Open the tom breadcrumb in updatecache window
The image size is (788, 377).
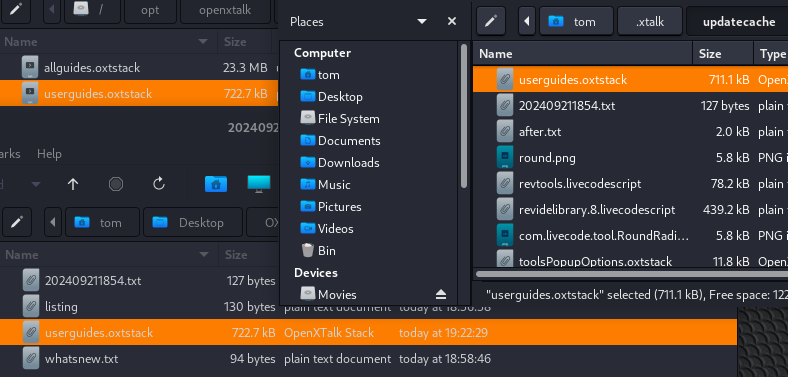pyautogui.click(x=576, y=22)
